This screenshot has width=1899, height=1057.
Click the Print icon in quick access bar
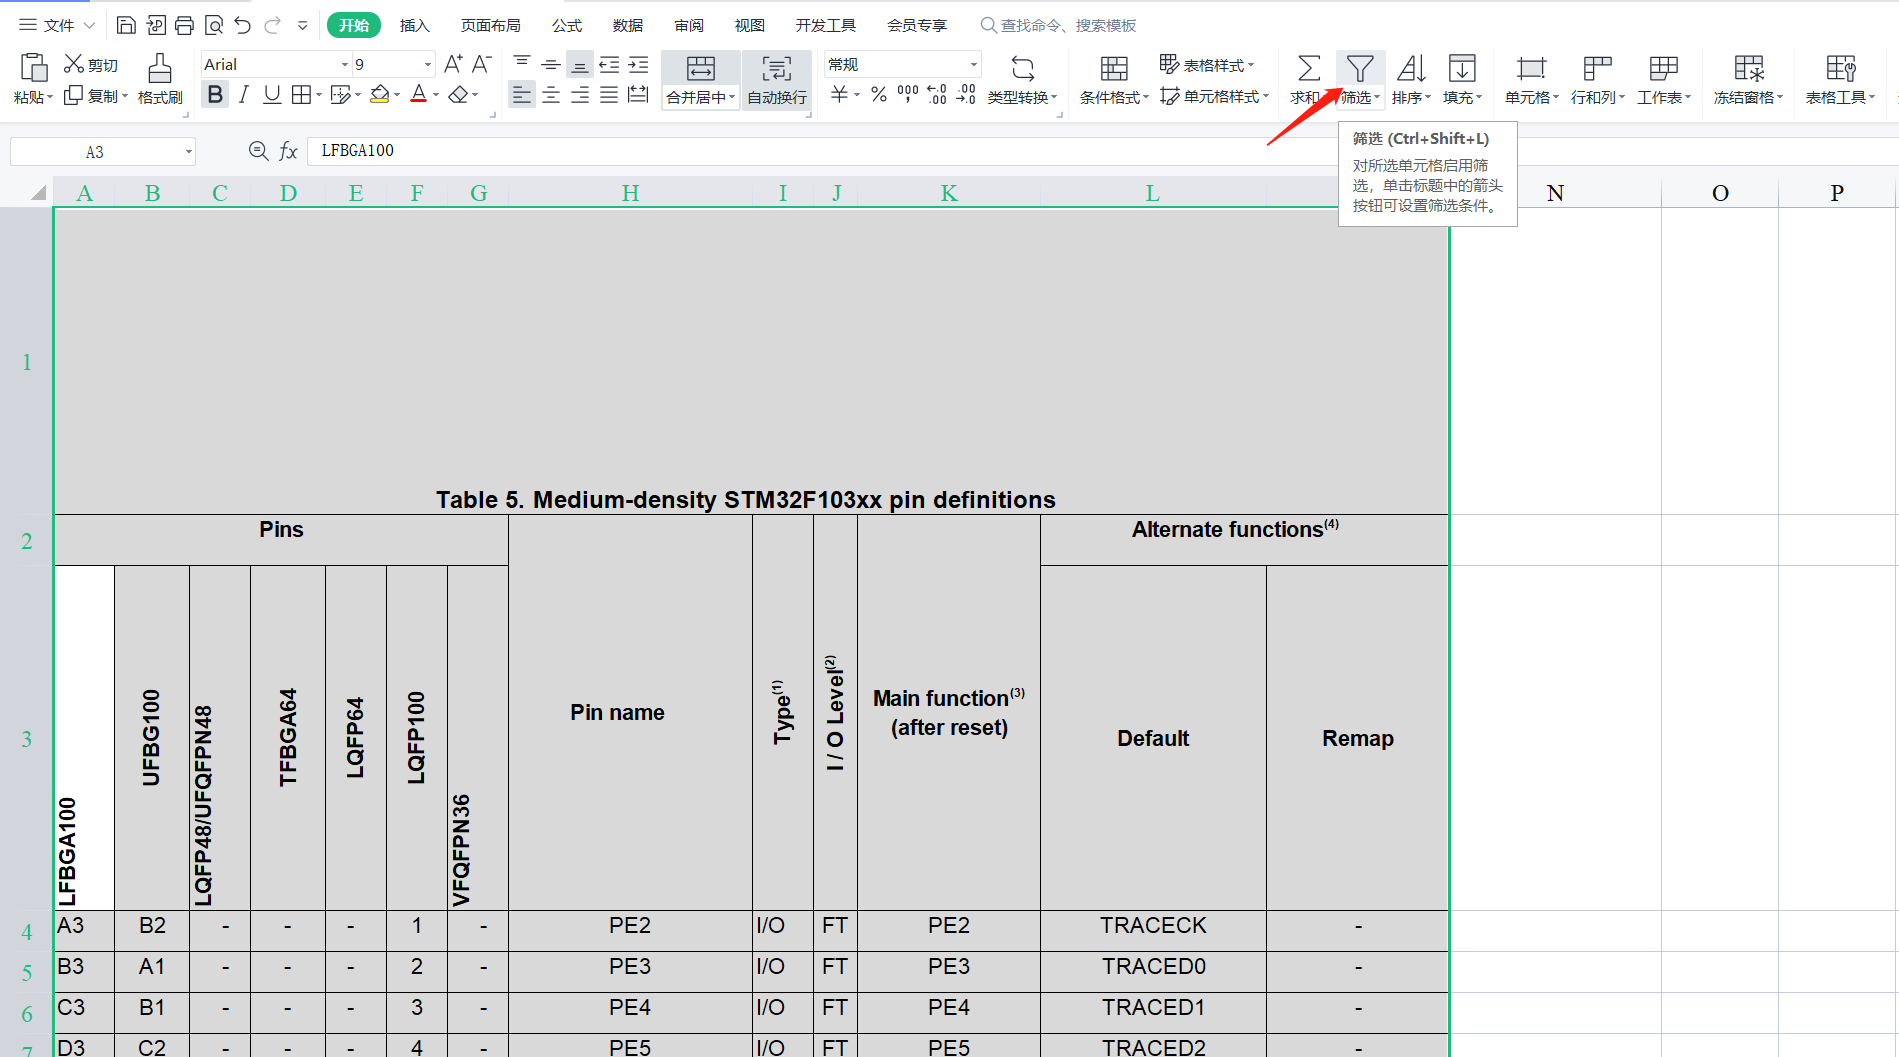[184, 25]
